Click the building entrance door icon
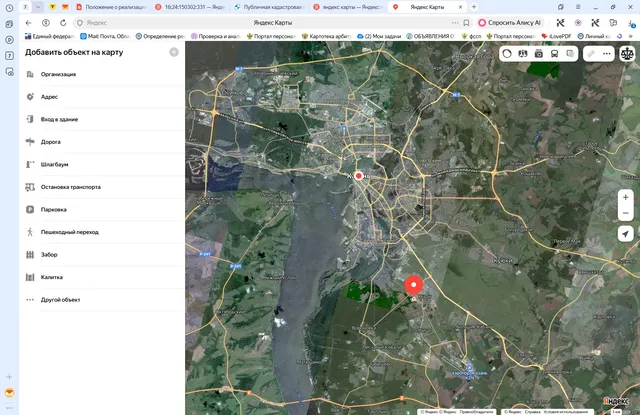 (x=30, y=119)
